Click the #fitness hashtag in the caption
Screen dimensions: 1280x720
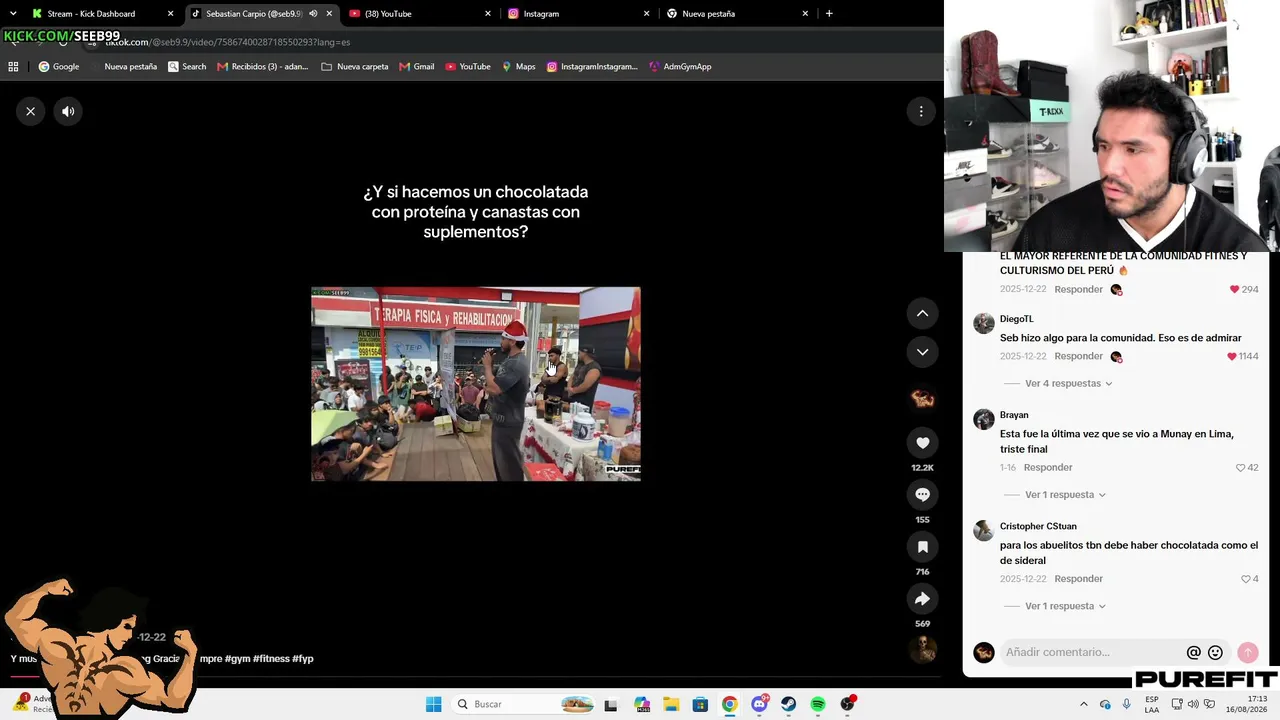coord(271,659)
